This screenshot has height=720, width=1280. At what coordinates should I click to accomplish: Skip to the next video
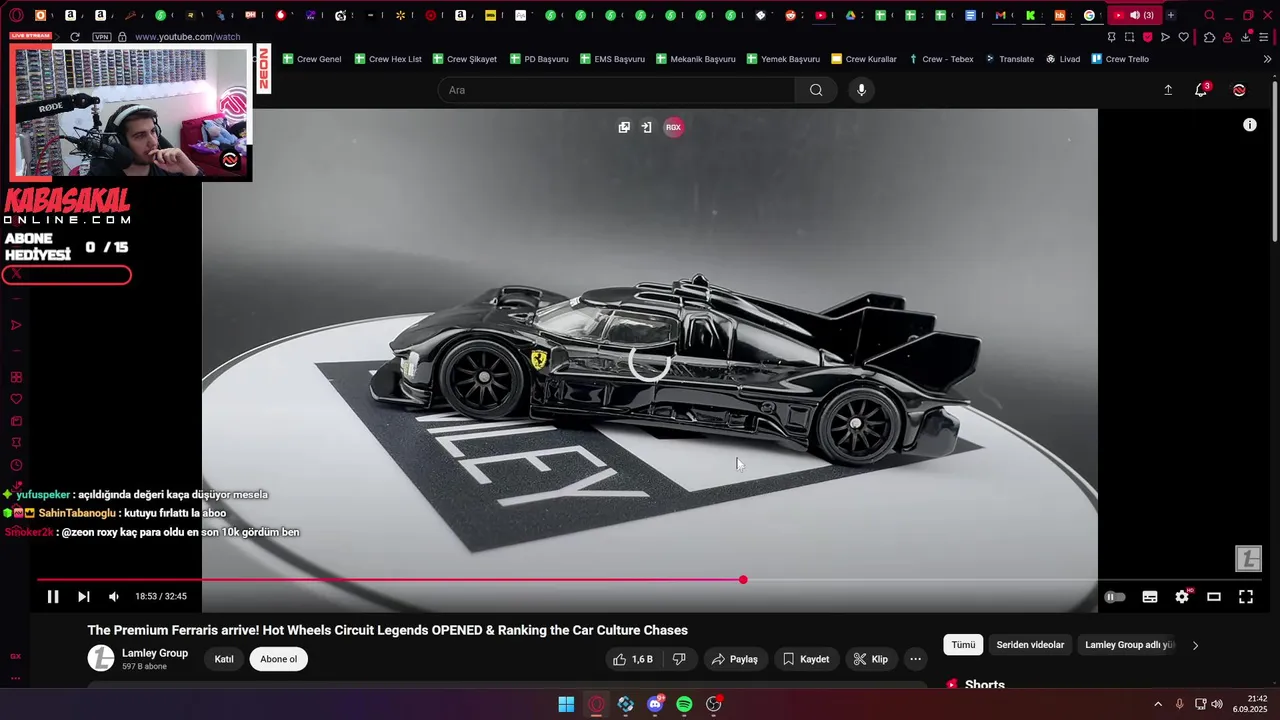tap(84, 597)
